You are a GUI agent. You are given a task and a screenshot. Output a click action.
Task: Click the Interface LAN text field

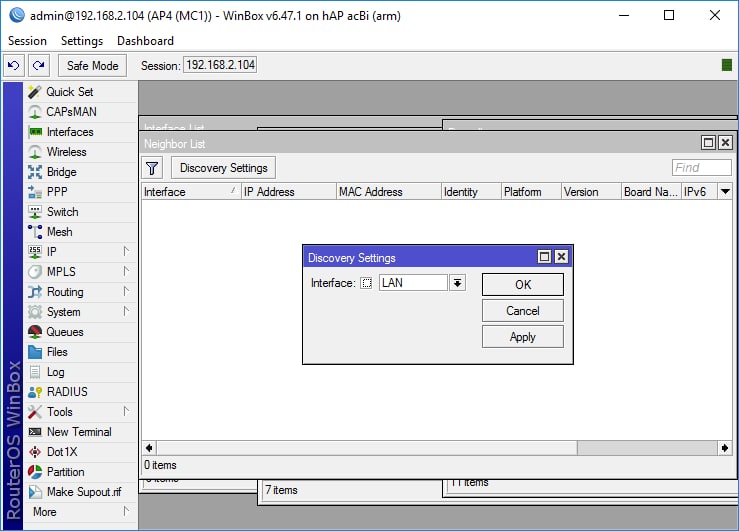(x=413, y=283)
